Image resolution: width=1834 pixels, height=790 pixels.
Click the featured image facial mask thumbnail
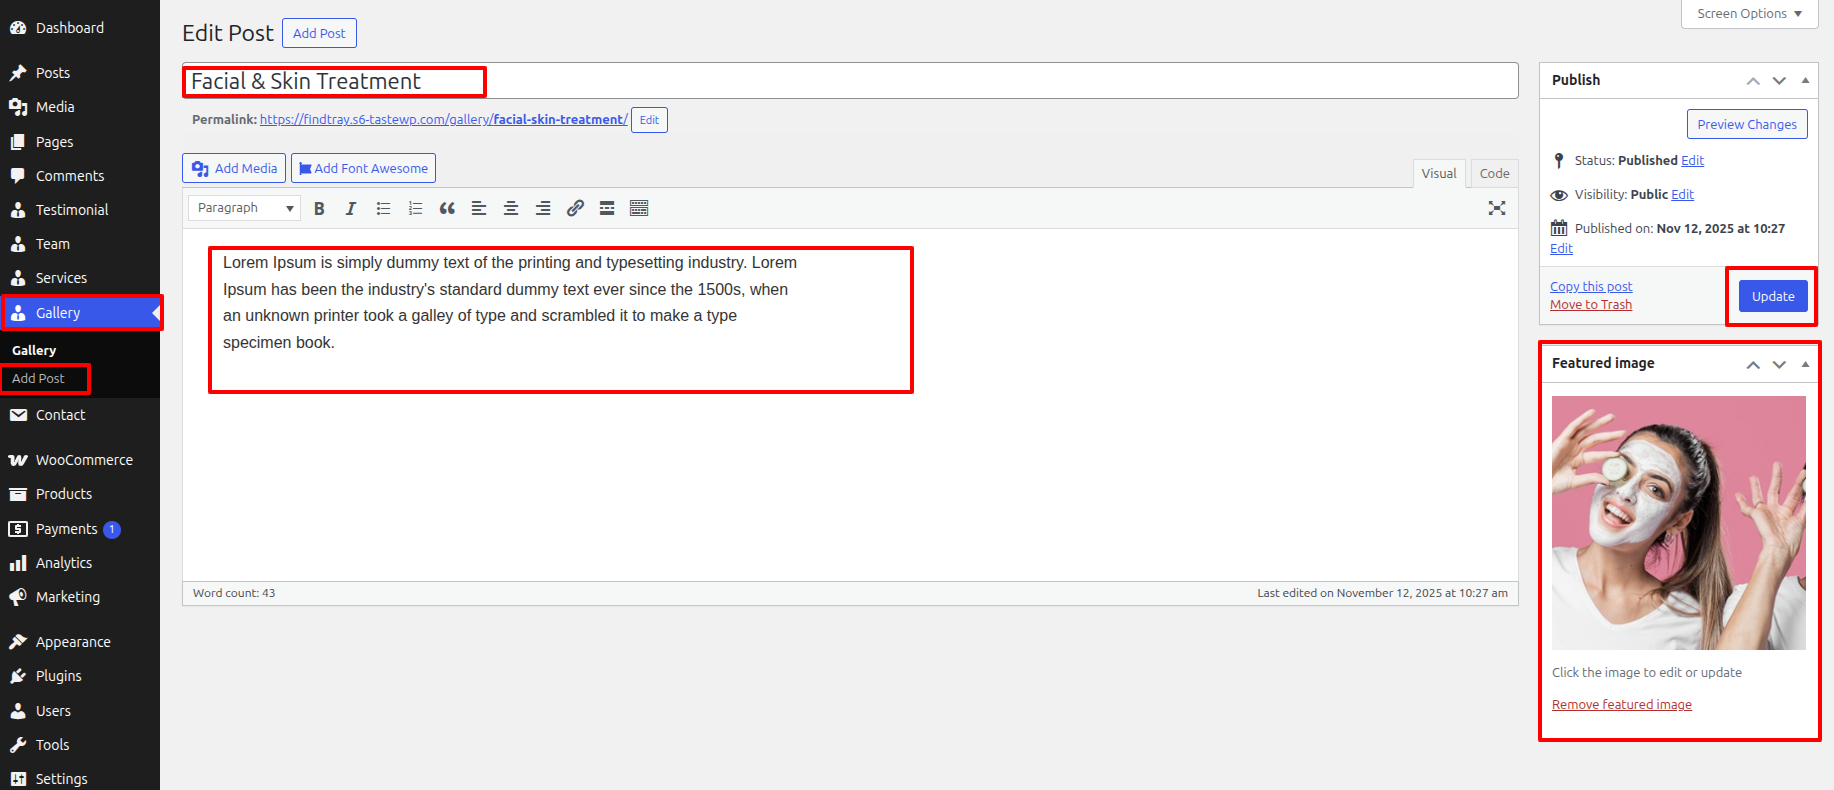(x=1678, y=522)
